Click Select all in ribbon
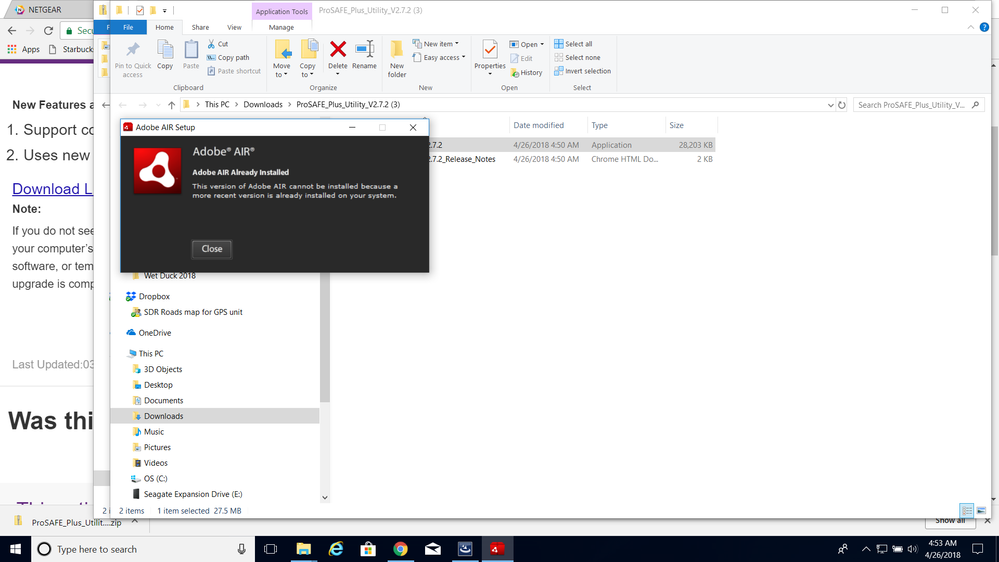This screenshot has width=999, height=562. [573, 44]
